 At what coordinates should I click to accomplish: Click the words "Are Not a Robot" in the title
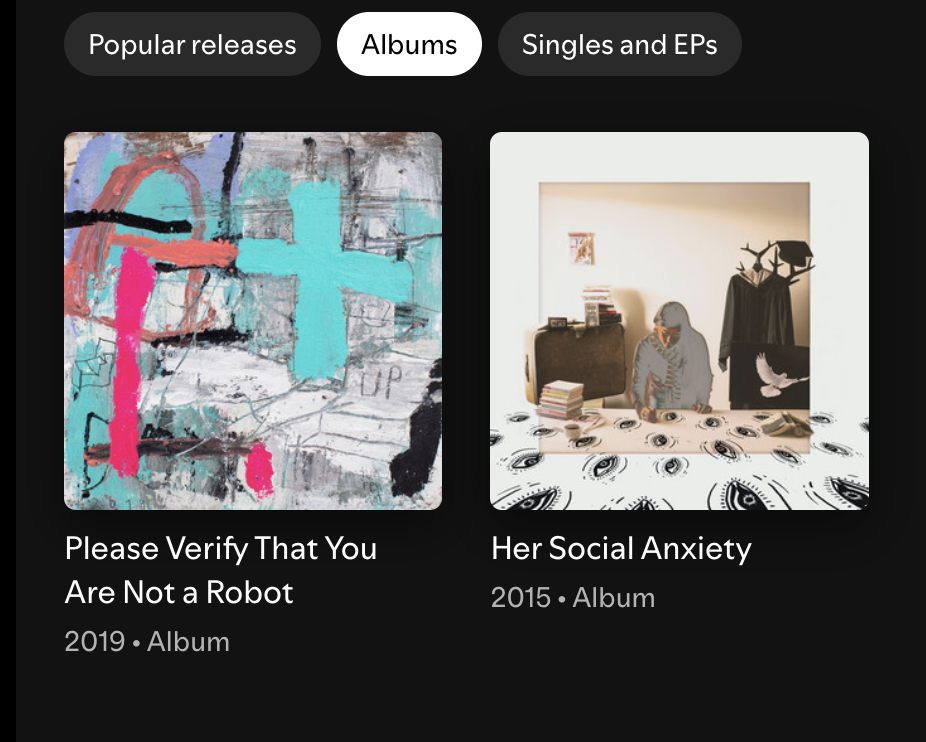pos(179,593)
